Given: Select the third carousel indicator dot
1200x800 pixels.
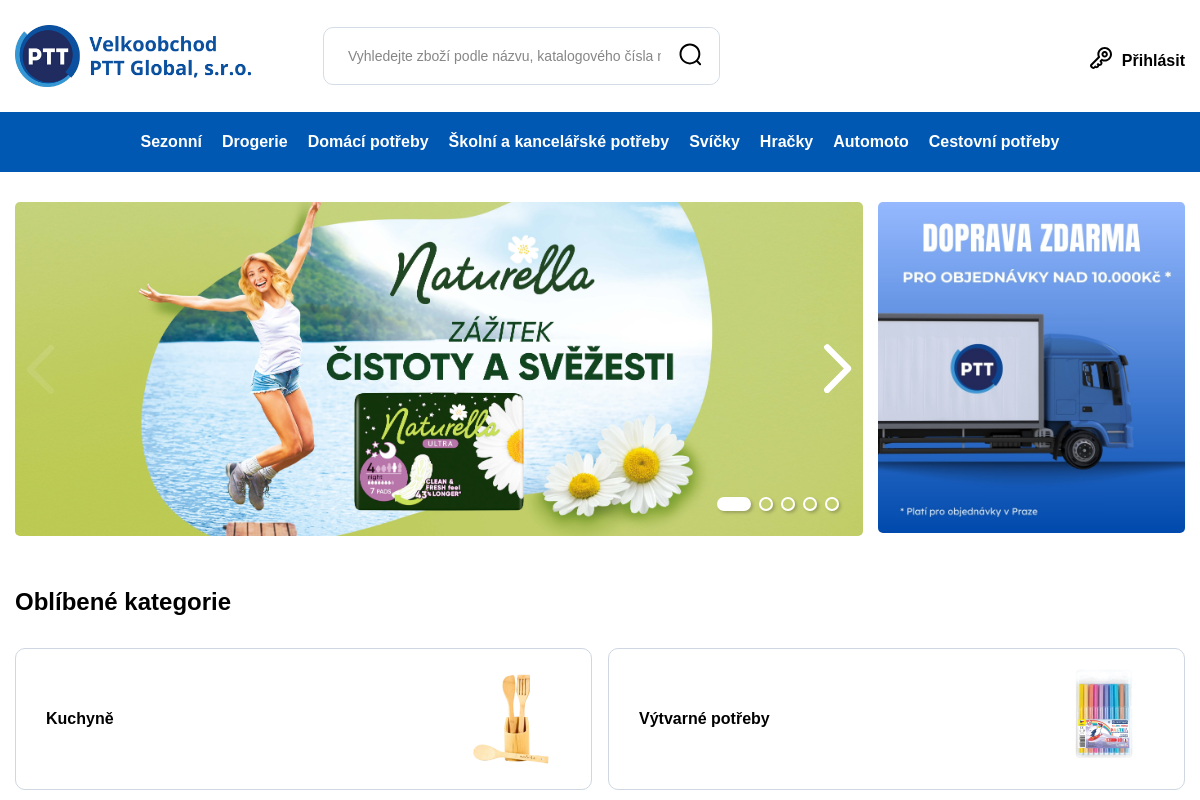Looking at the screenshot, I should pyautogui.click(x=788, y=504).
